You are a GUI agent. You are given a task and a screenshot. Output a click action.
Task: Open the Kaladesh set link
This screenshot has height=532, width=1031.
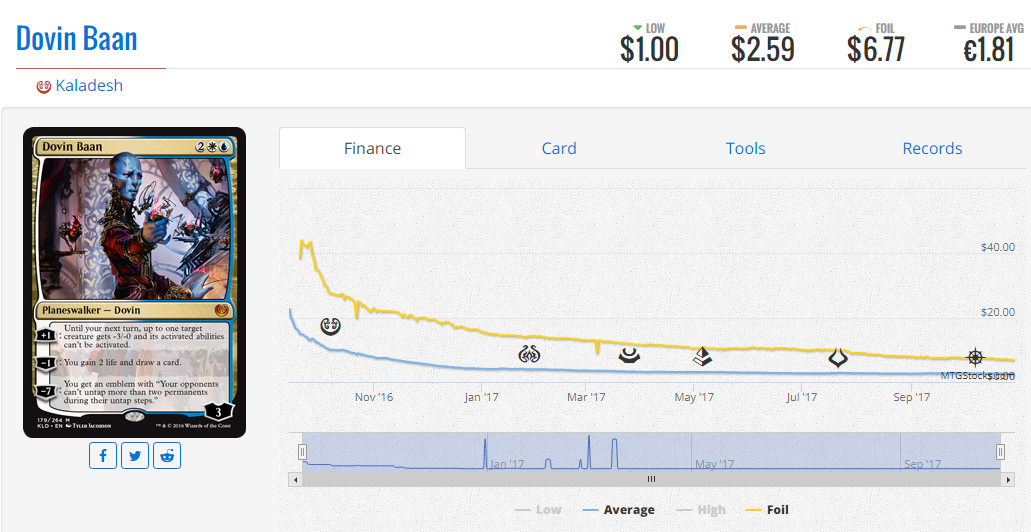(x=89, y=85)
